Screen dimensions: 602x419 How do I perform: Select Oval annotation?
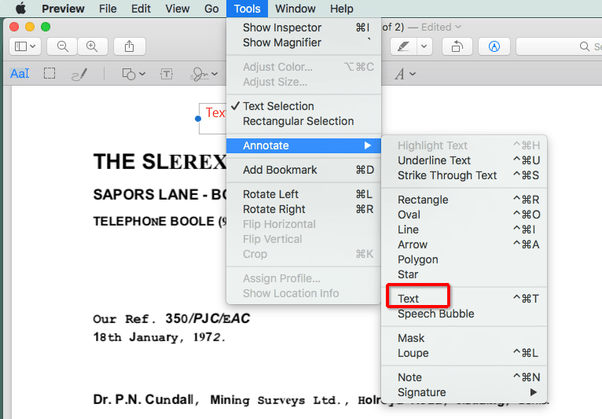coord(464,215)
